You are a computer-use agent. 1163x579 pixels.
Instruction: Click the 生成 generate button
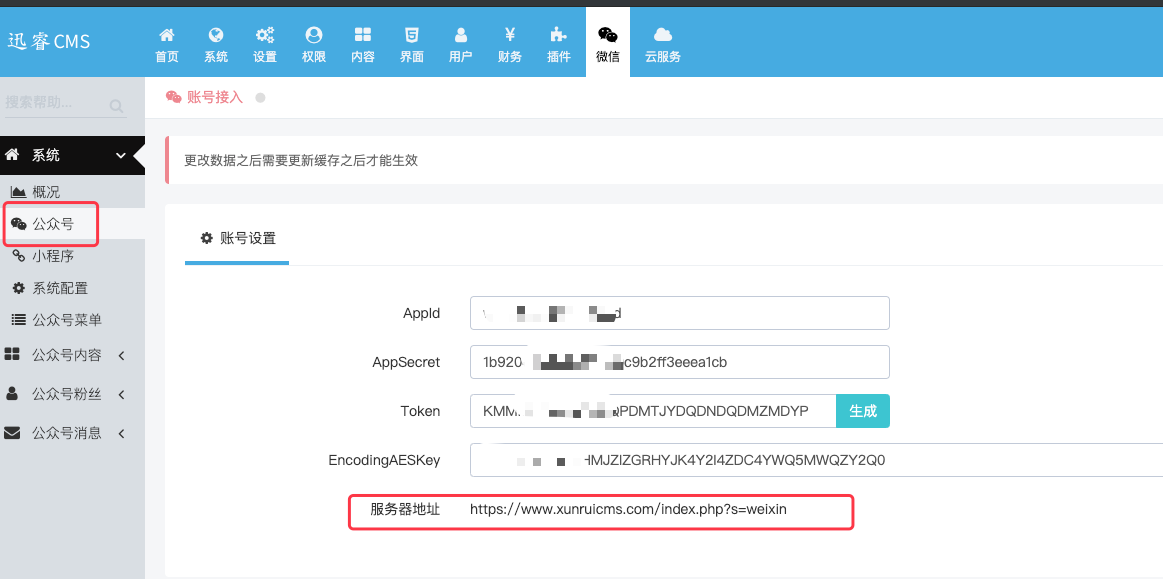pyautogui.click(x=863, y=411)
